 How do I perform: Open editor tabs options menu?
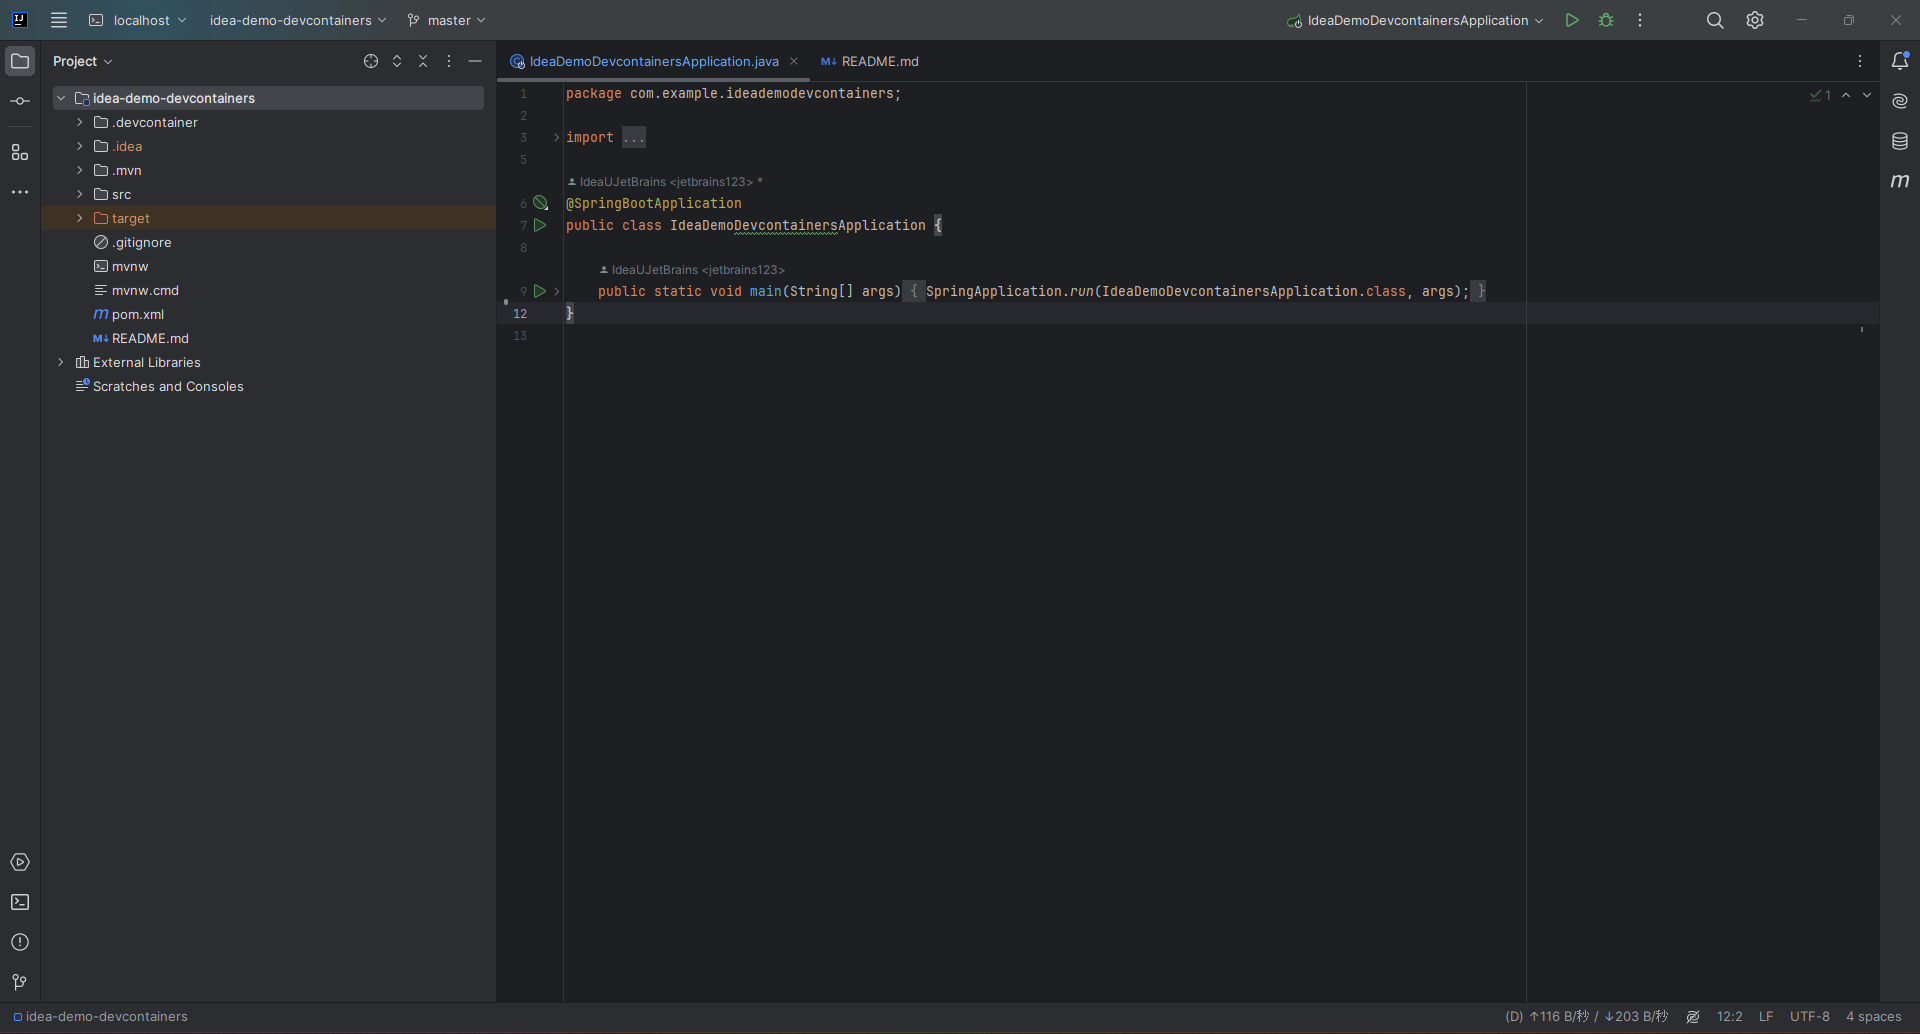(1860, 61)
